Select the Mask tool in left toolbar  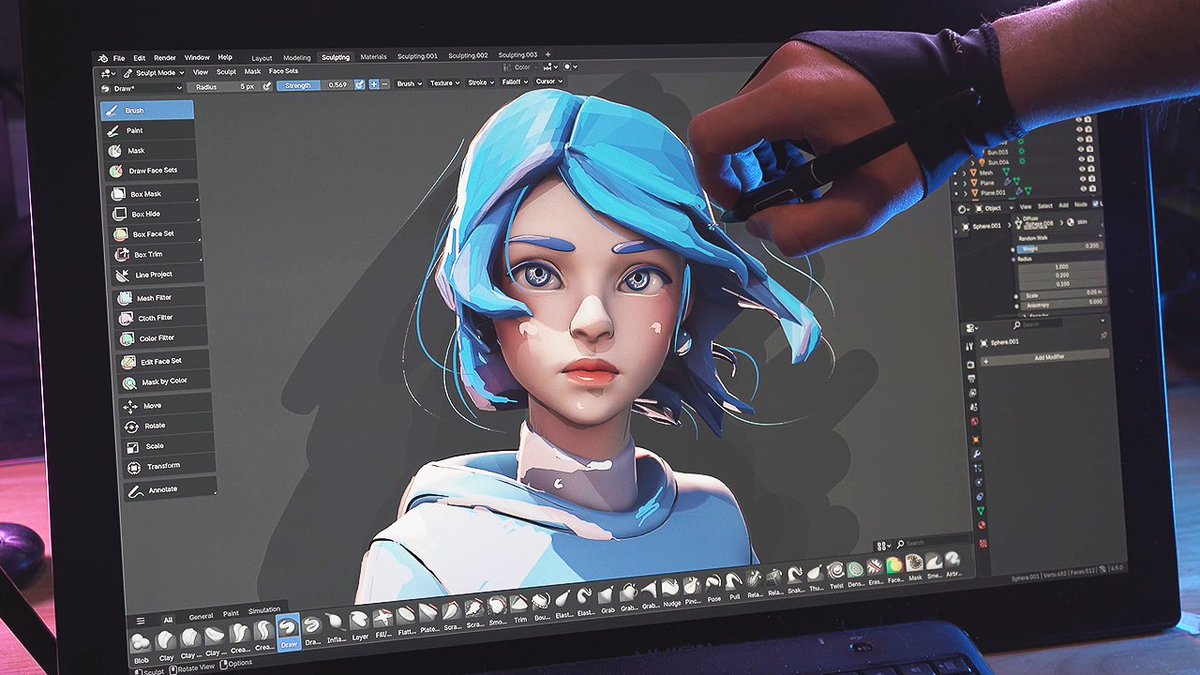pyautogui.click(x=150, y=151)
